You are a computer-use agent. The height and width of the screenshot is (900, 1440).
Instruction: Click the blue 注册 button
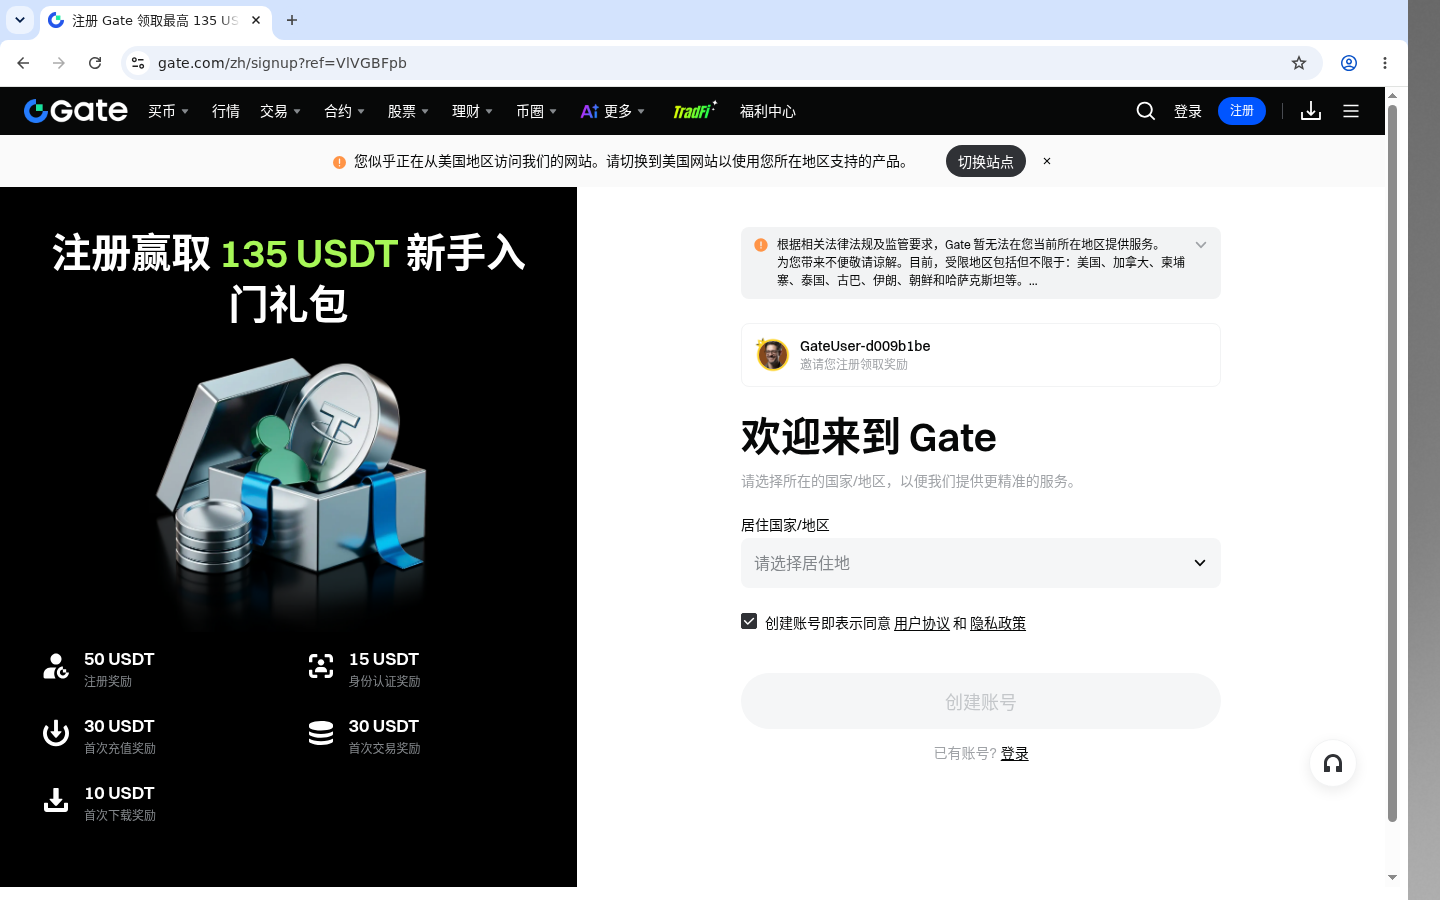[x=1242, y=111]
